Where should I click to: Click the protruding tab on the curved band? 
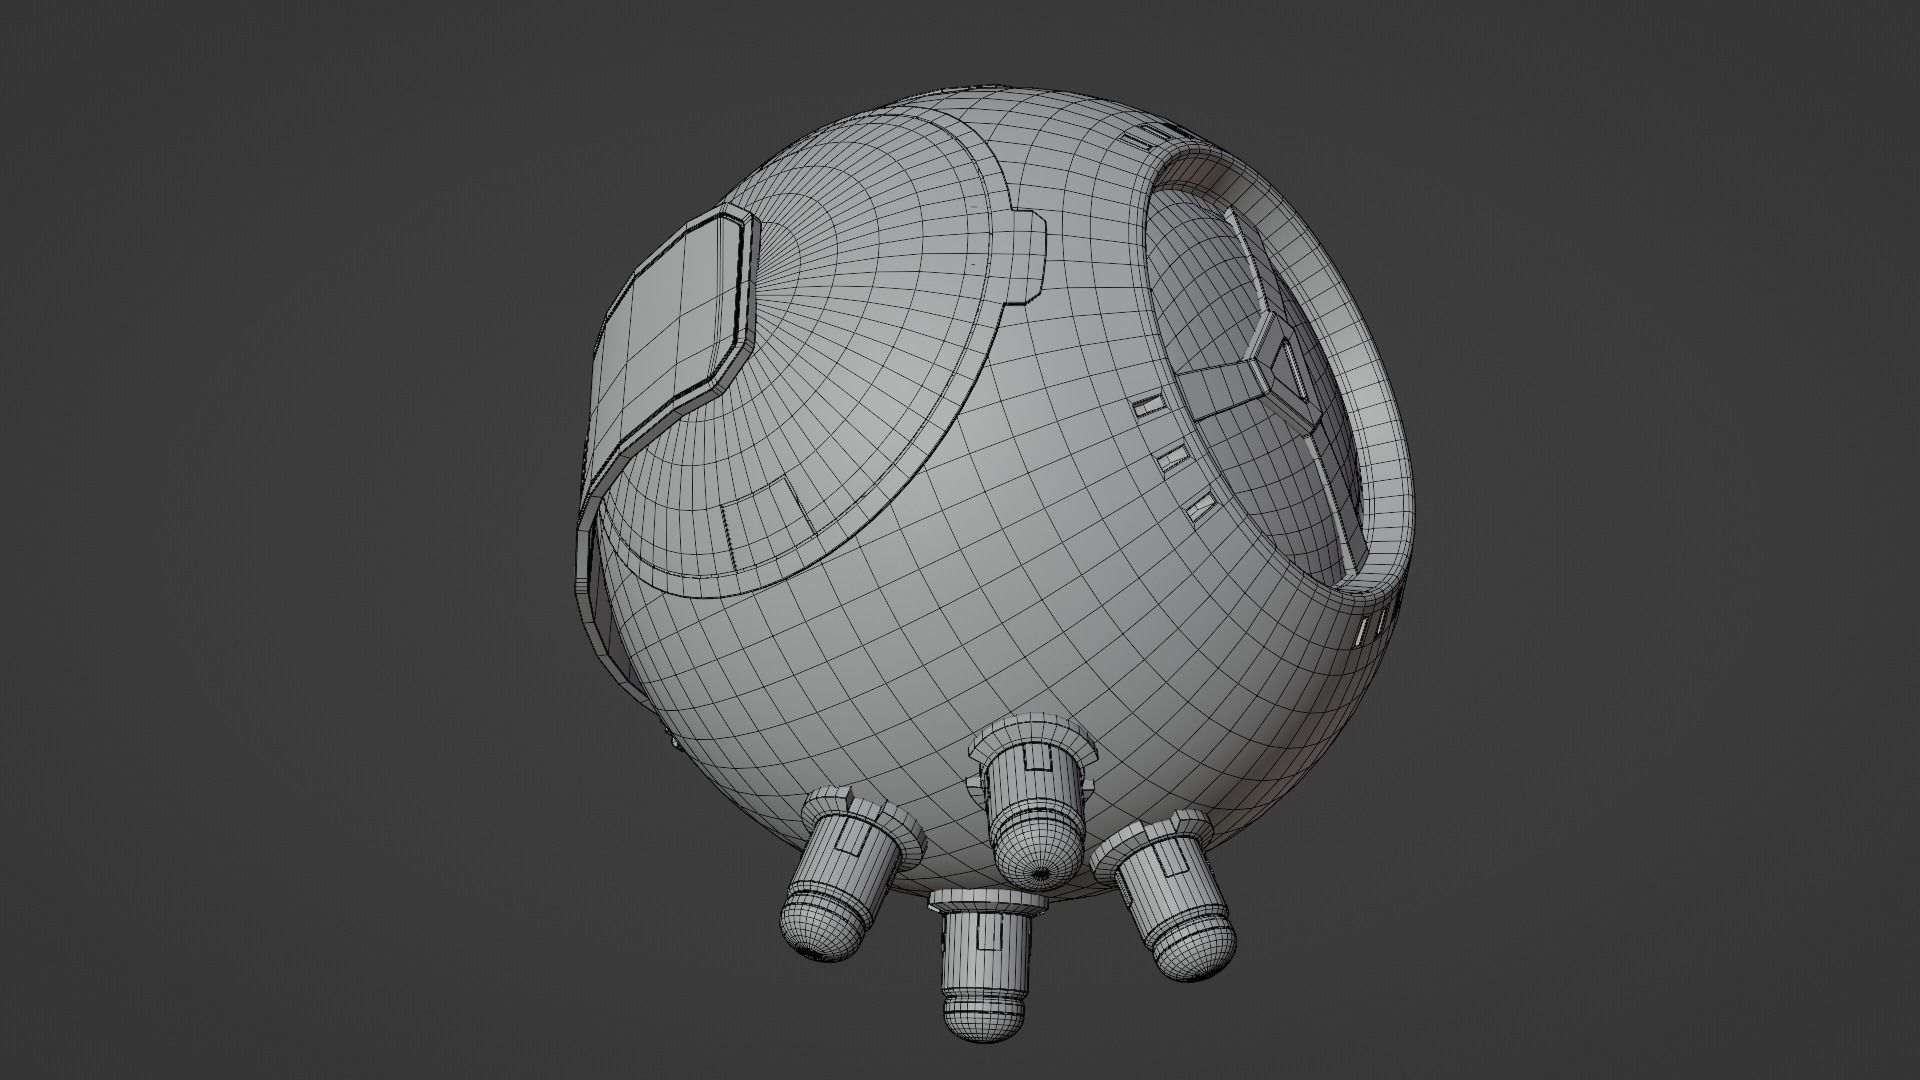tap(1028, 255)
